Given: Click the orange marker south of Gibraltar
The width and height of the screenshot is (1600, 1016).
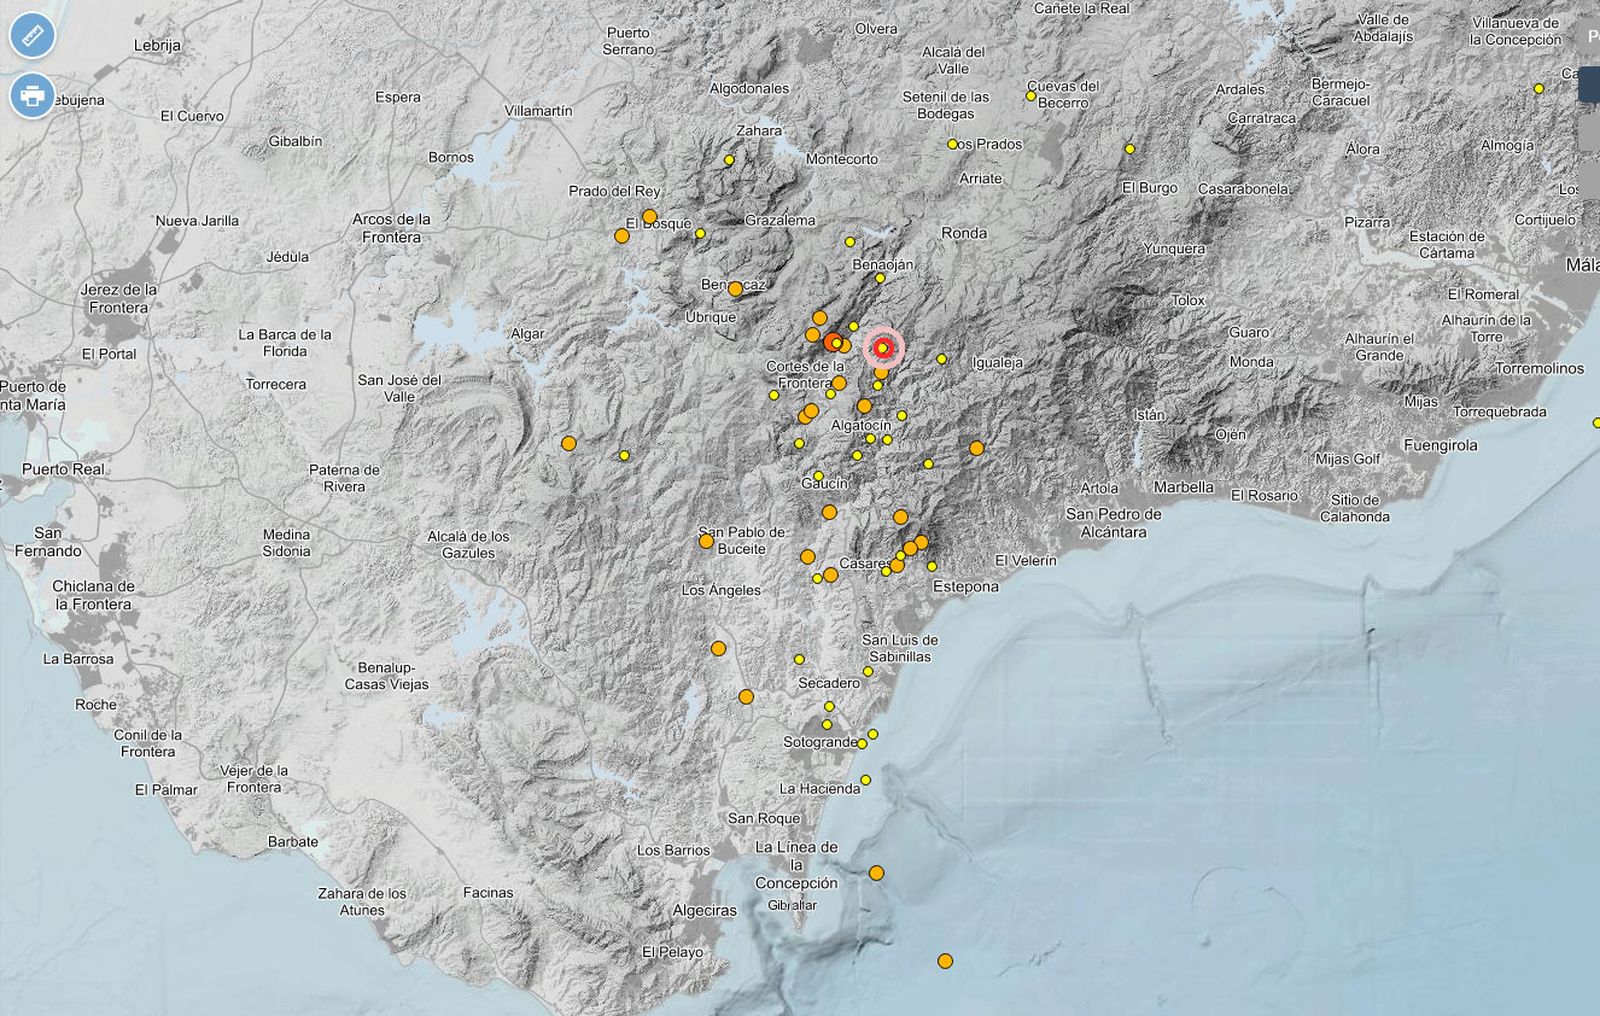Looking at the screenshot, I should 945,962.
